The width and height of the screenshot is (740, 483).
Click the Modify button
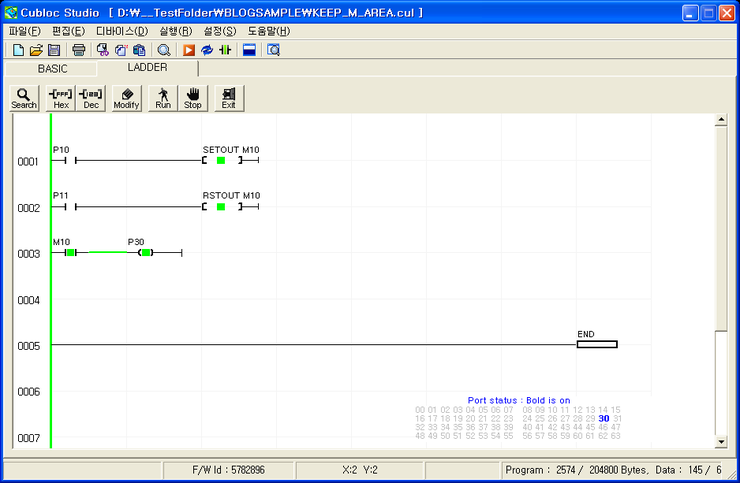[x=126, y=98]
